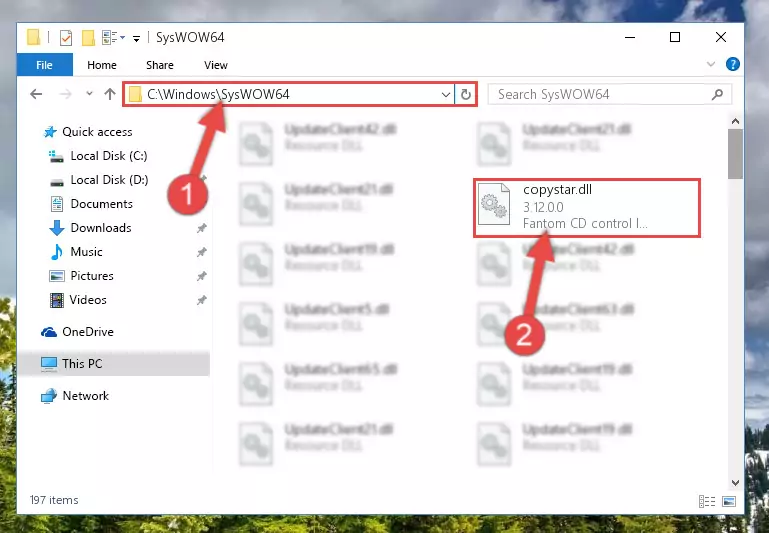Click the pin icon next to Music

tap(202, 252)
